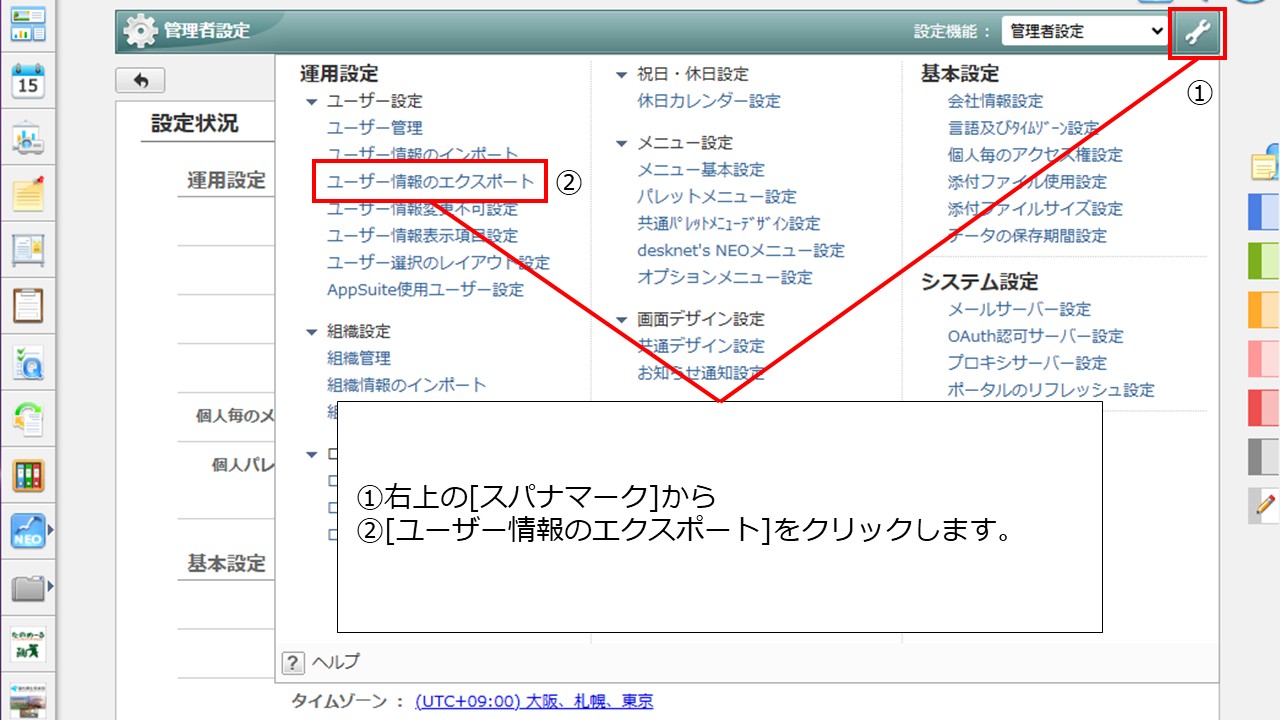The height and width of the screenshot is (720, 1280).
Task: Open メールサーバー設定
Action: (1019, 310)
